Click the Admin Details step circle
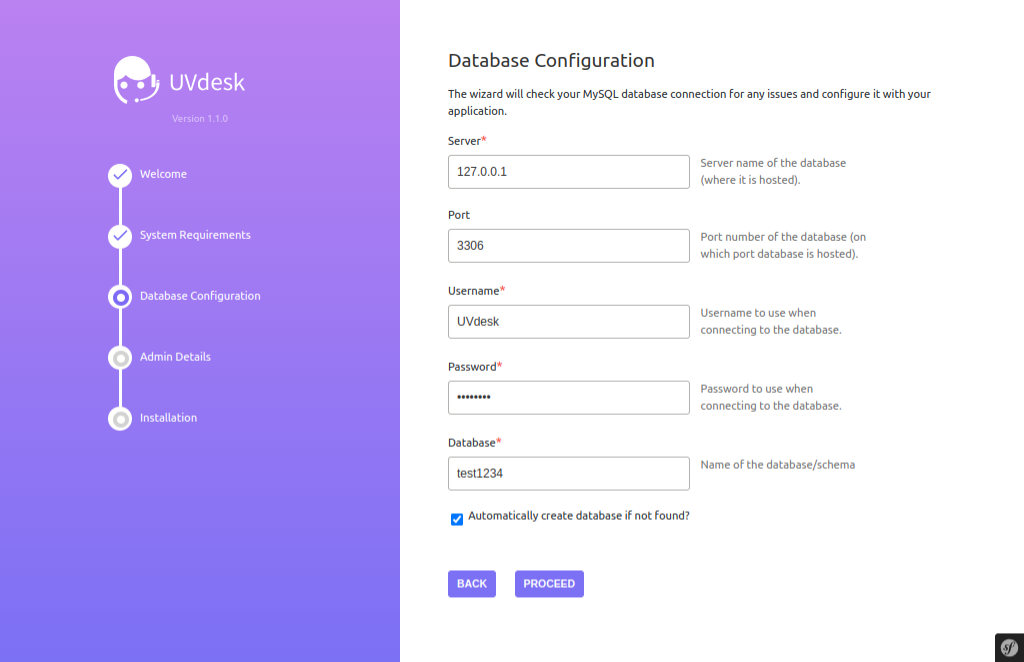1024x662 pixels. tap(120, 358)
